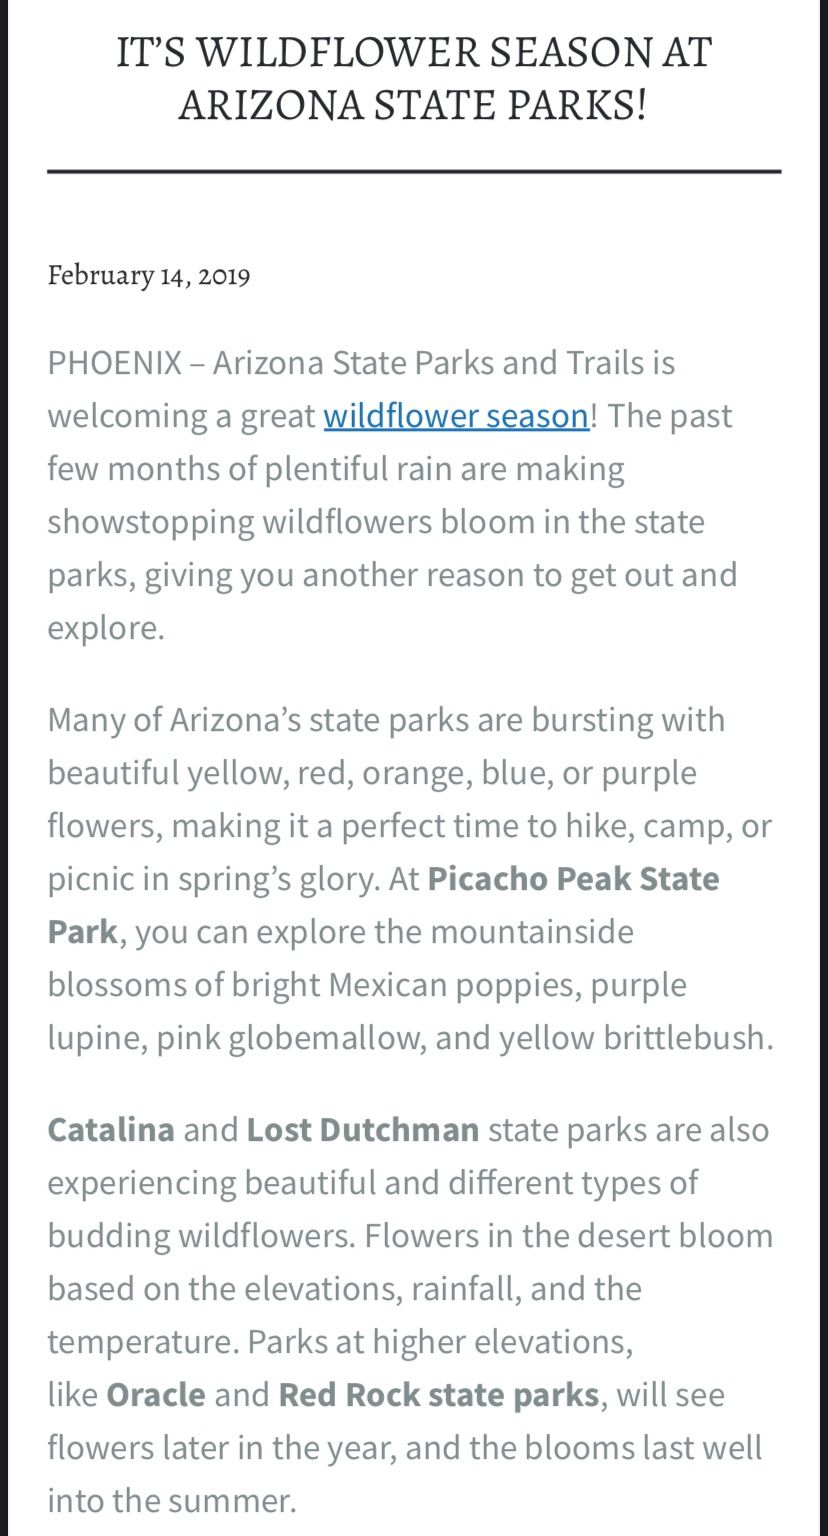
Task: Select the February 14, 2019 date
Action: click(149, 275)
